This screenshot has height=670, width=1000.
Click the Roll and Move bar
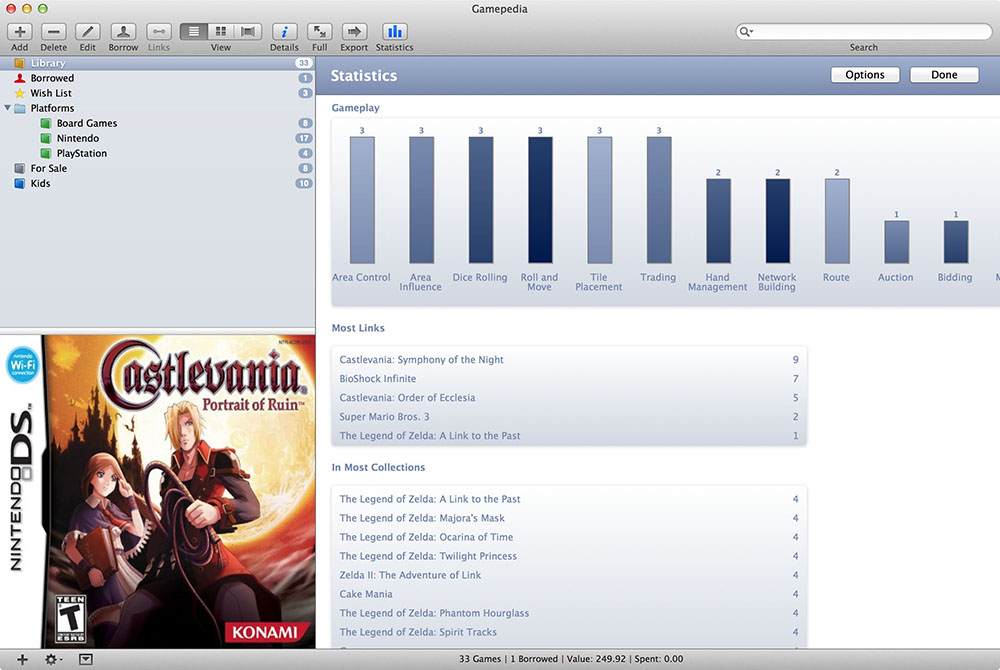pos(540,200)
